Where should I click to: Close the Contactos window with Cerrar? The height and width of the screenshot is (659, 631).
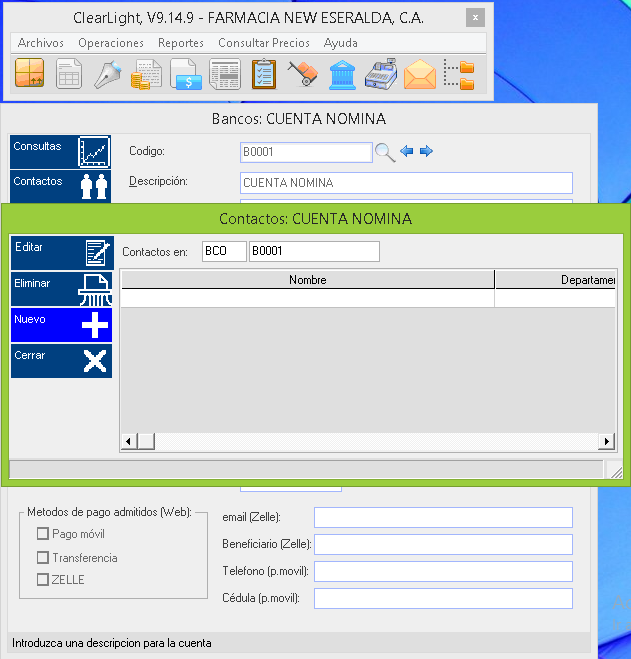click(x=61, y=361)
